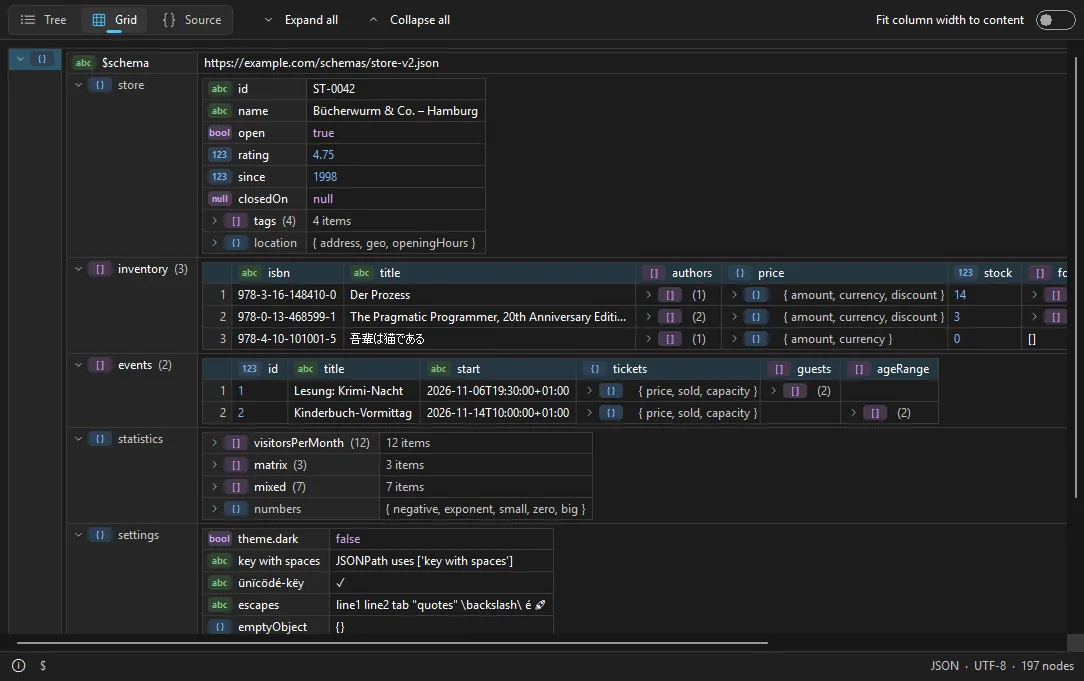
Task: Collapse the statistics node
Action: [x=78, y=439]
